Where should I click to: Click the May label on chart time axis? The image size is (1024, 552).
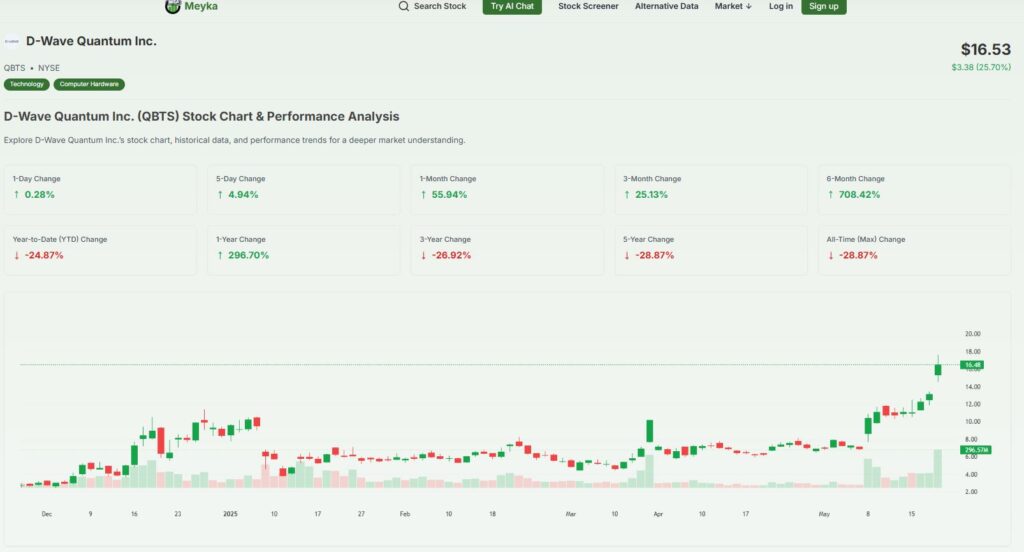coord(824,514)
